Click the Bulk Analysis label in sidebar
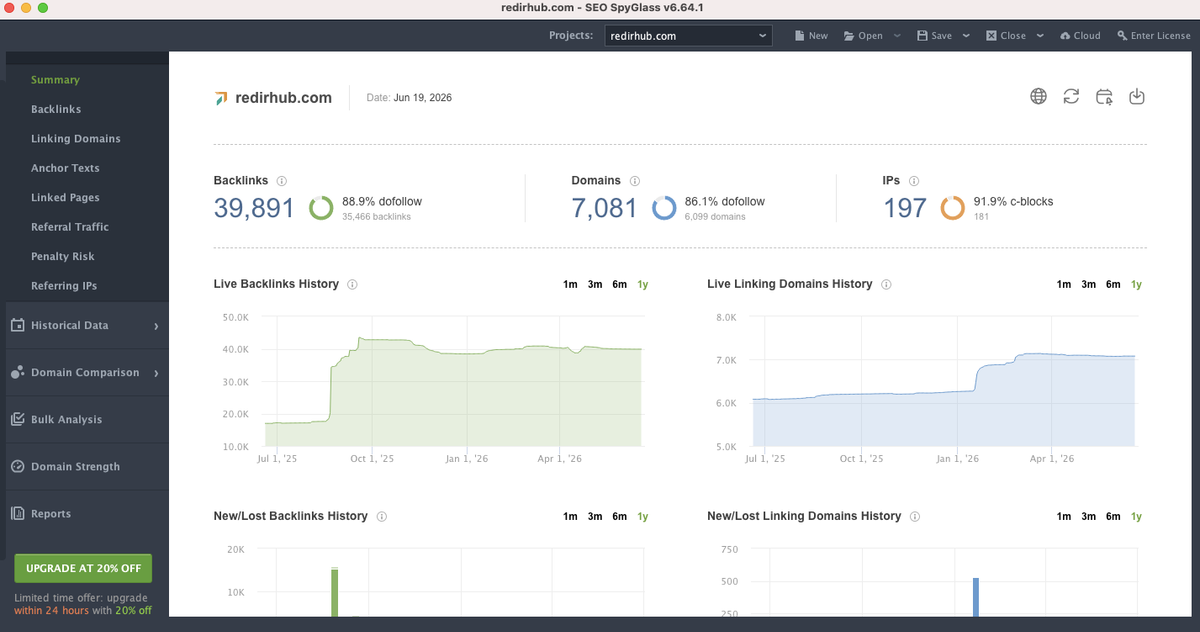 pos(66,420)
